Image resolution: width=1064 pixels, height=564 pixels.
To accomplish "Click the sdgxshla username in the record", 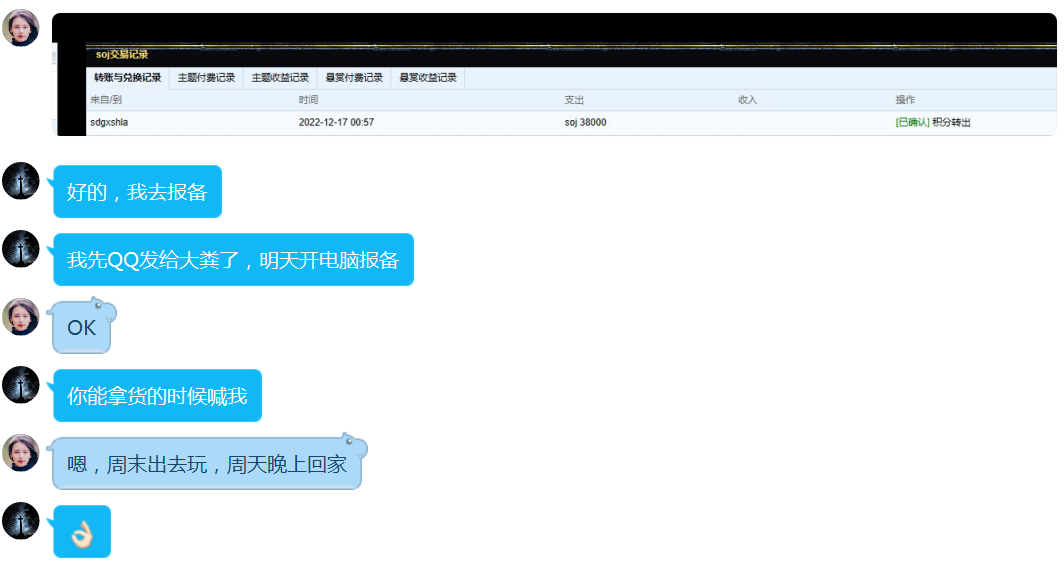I will tap(109, 123).
